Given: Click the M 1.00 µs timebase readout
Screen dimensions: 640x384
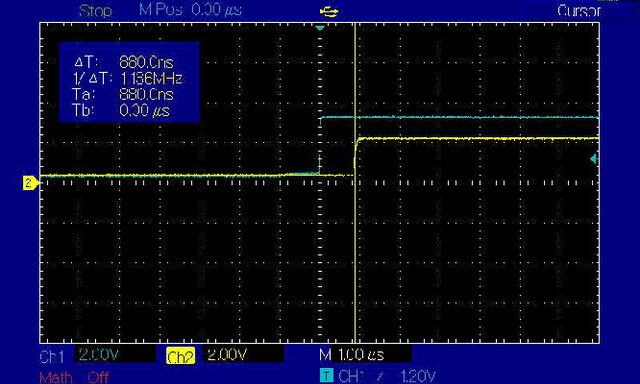Looking at the screenshot, I should (x=351, y=355).
